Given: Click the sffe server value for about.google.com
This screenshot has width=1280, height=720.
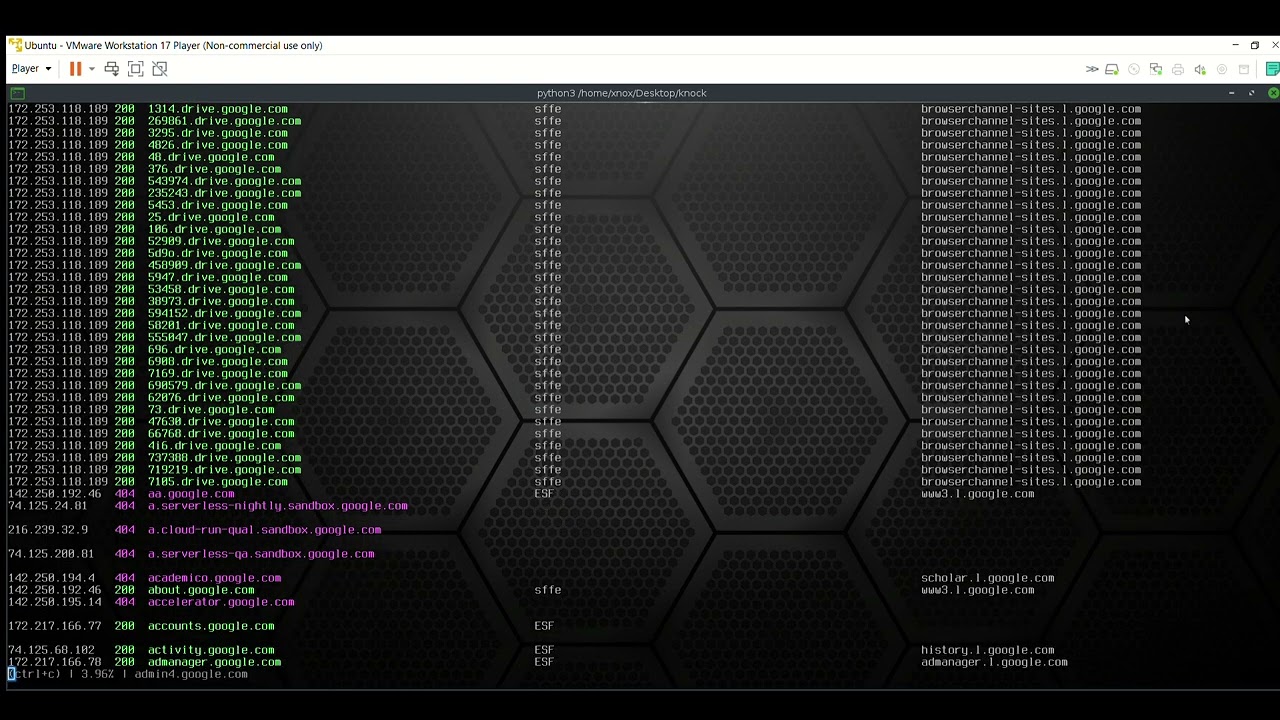Looking at the screenshot, I should (x=547, y=590).
